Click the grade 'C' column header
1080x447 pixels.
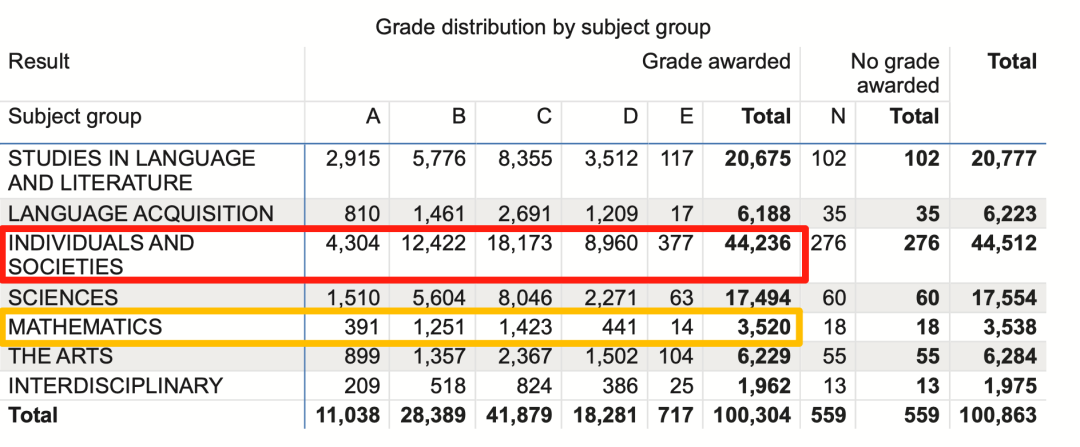543,117
